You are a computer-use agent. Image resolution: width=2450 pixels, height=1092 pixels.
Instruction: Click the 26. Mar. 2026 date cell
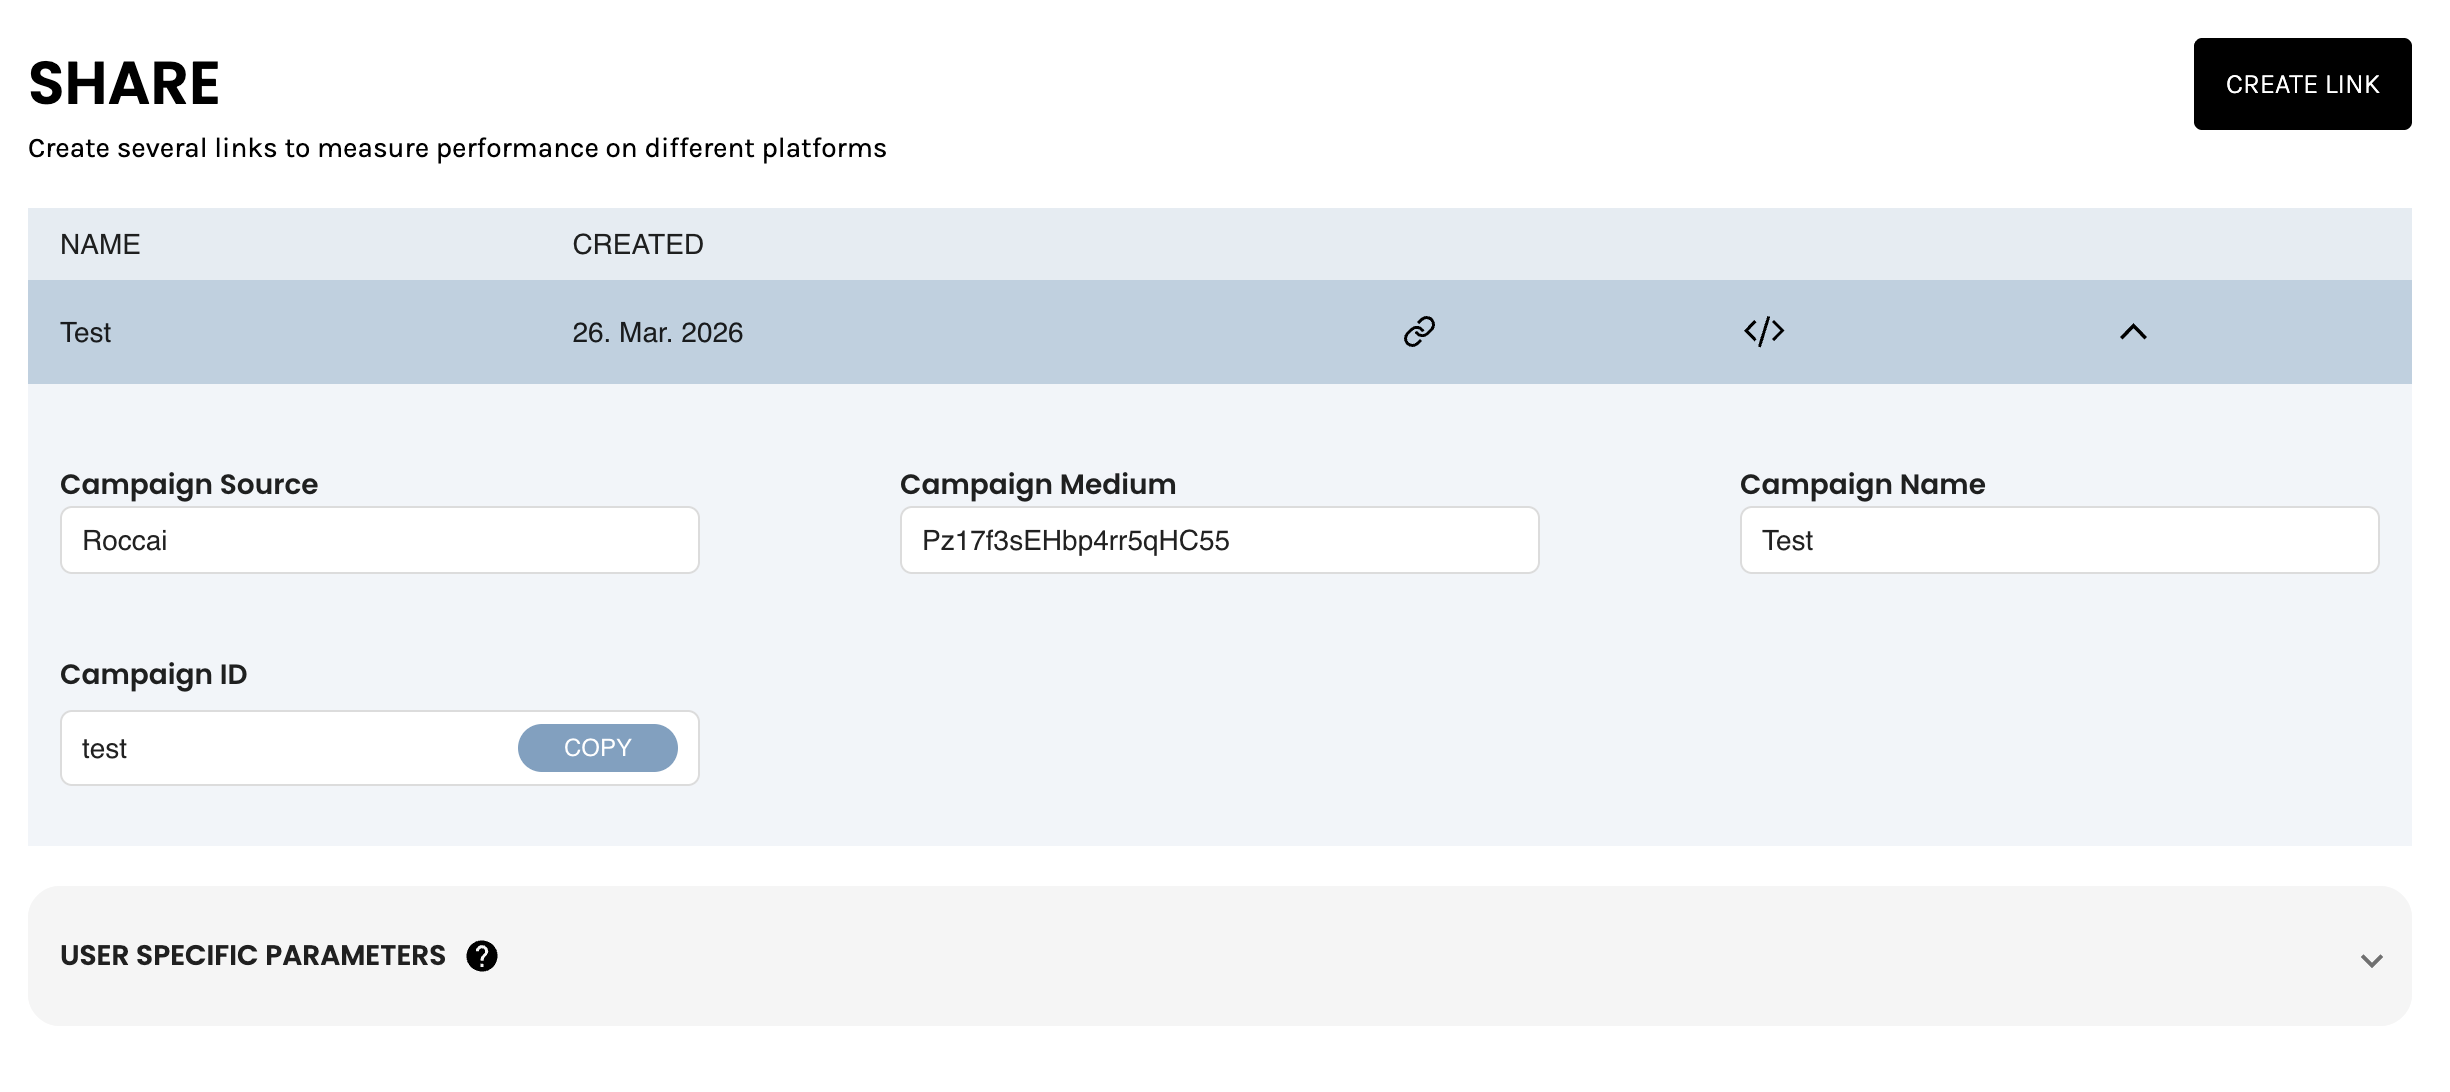(x=657, y=333)
